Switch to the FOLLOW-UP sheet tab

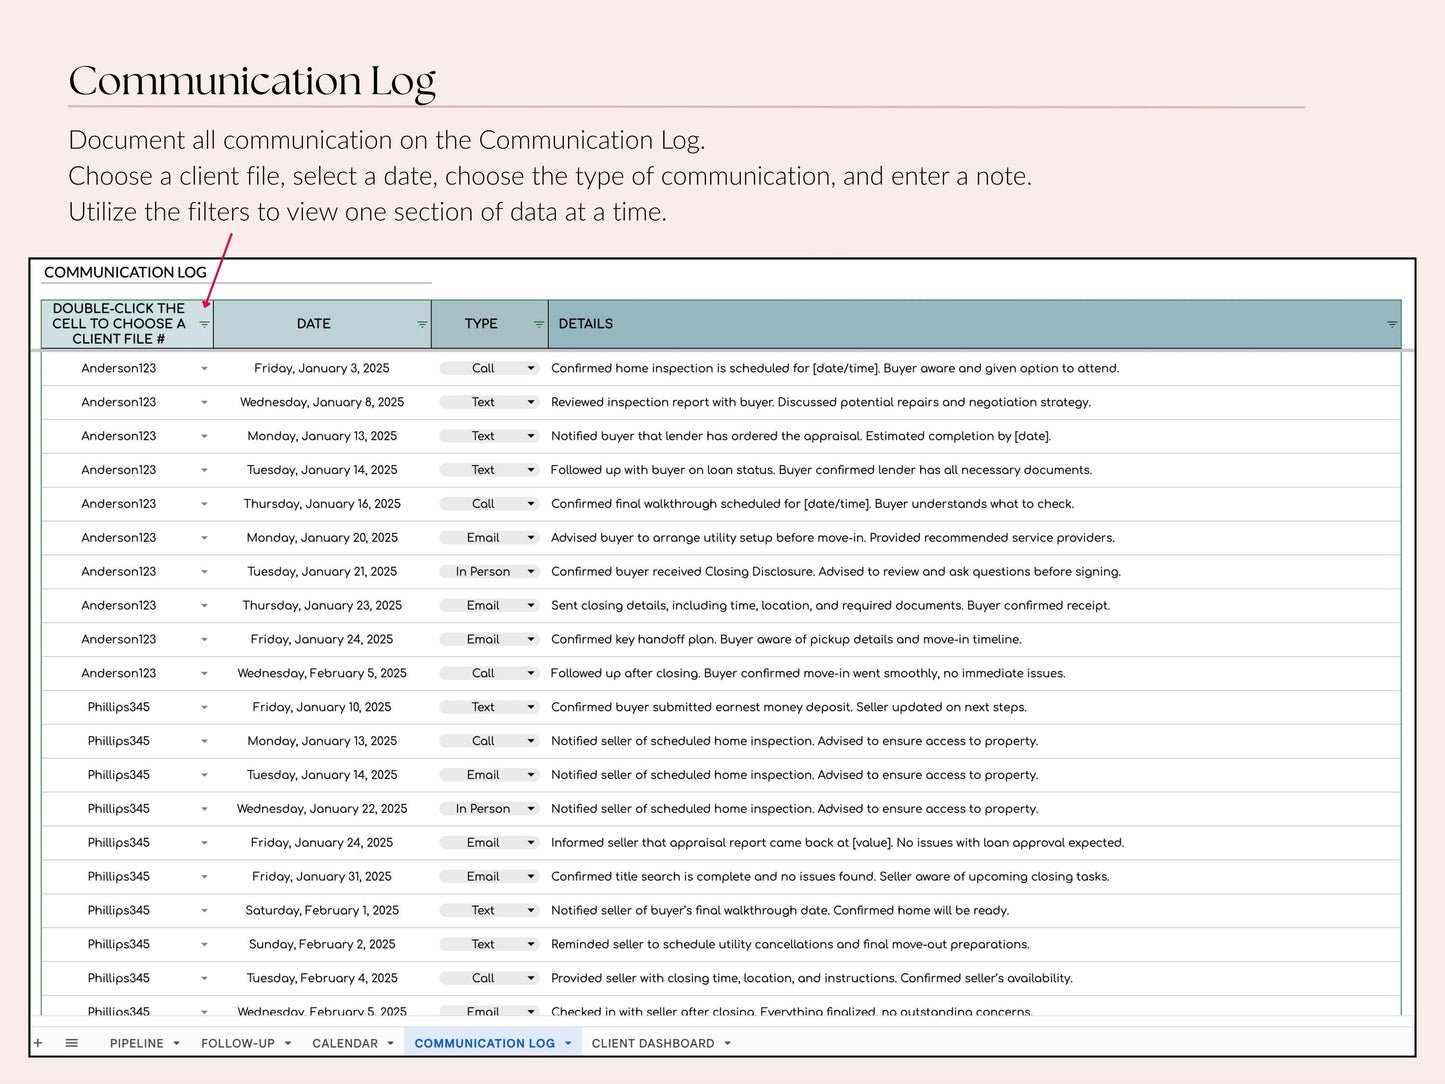(x=238, y=1043)
